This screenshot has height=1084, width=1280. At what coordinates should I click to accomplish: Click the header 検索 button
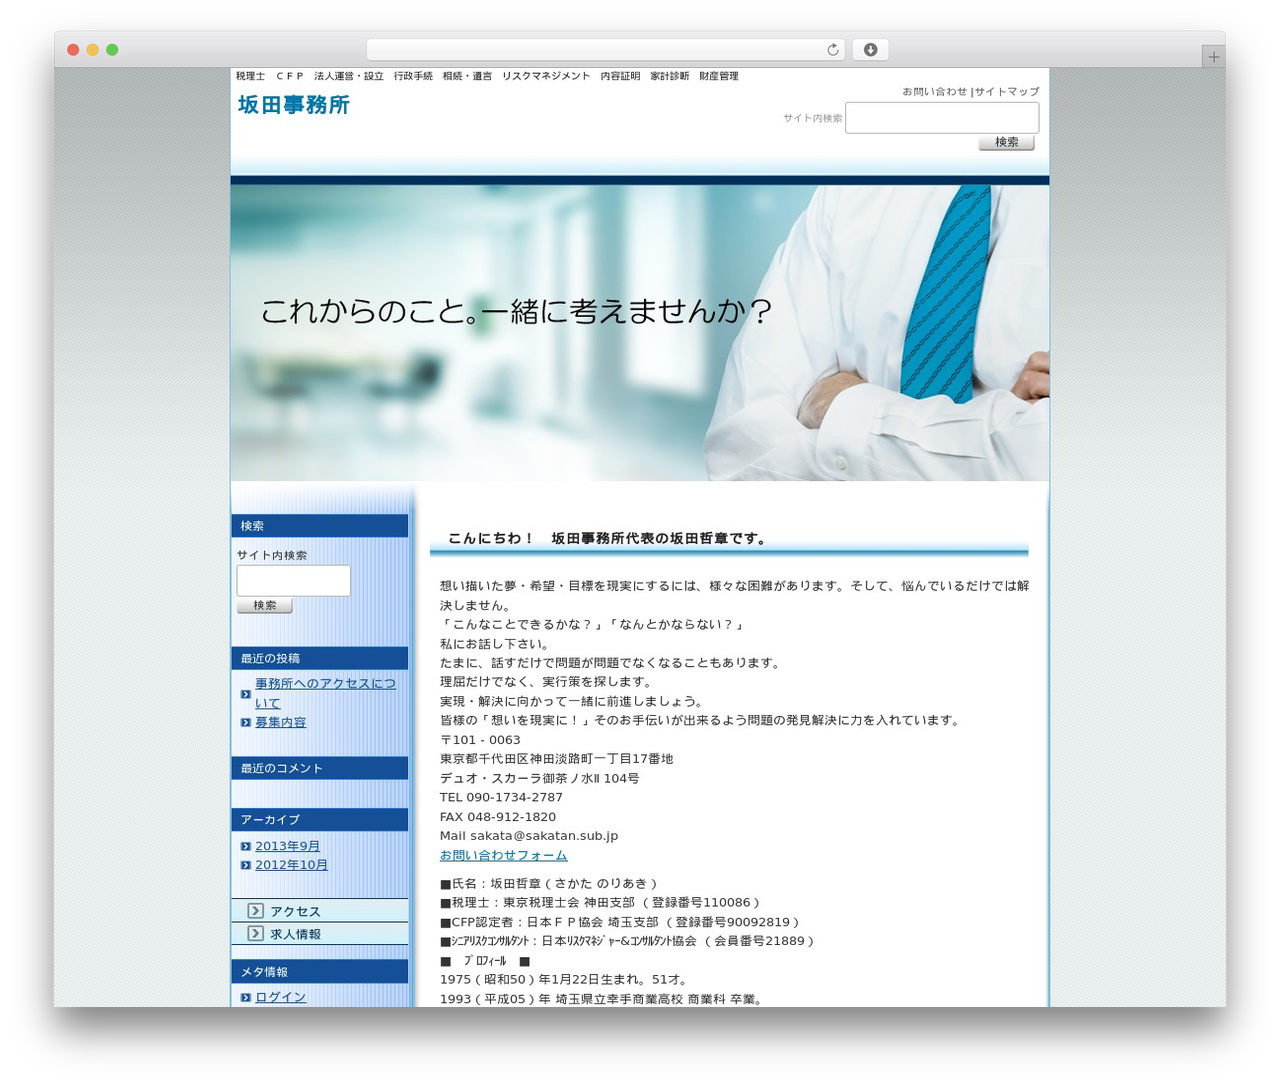pos(1006,142)
